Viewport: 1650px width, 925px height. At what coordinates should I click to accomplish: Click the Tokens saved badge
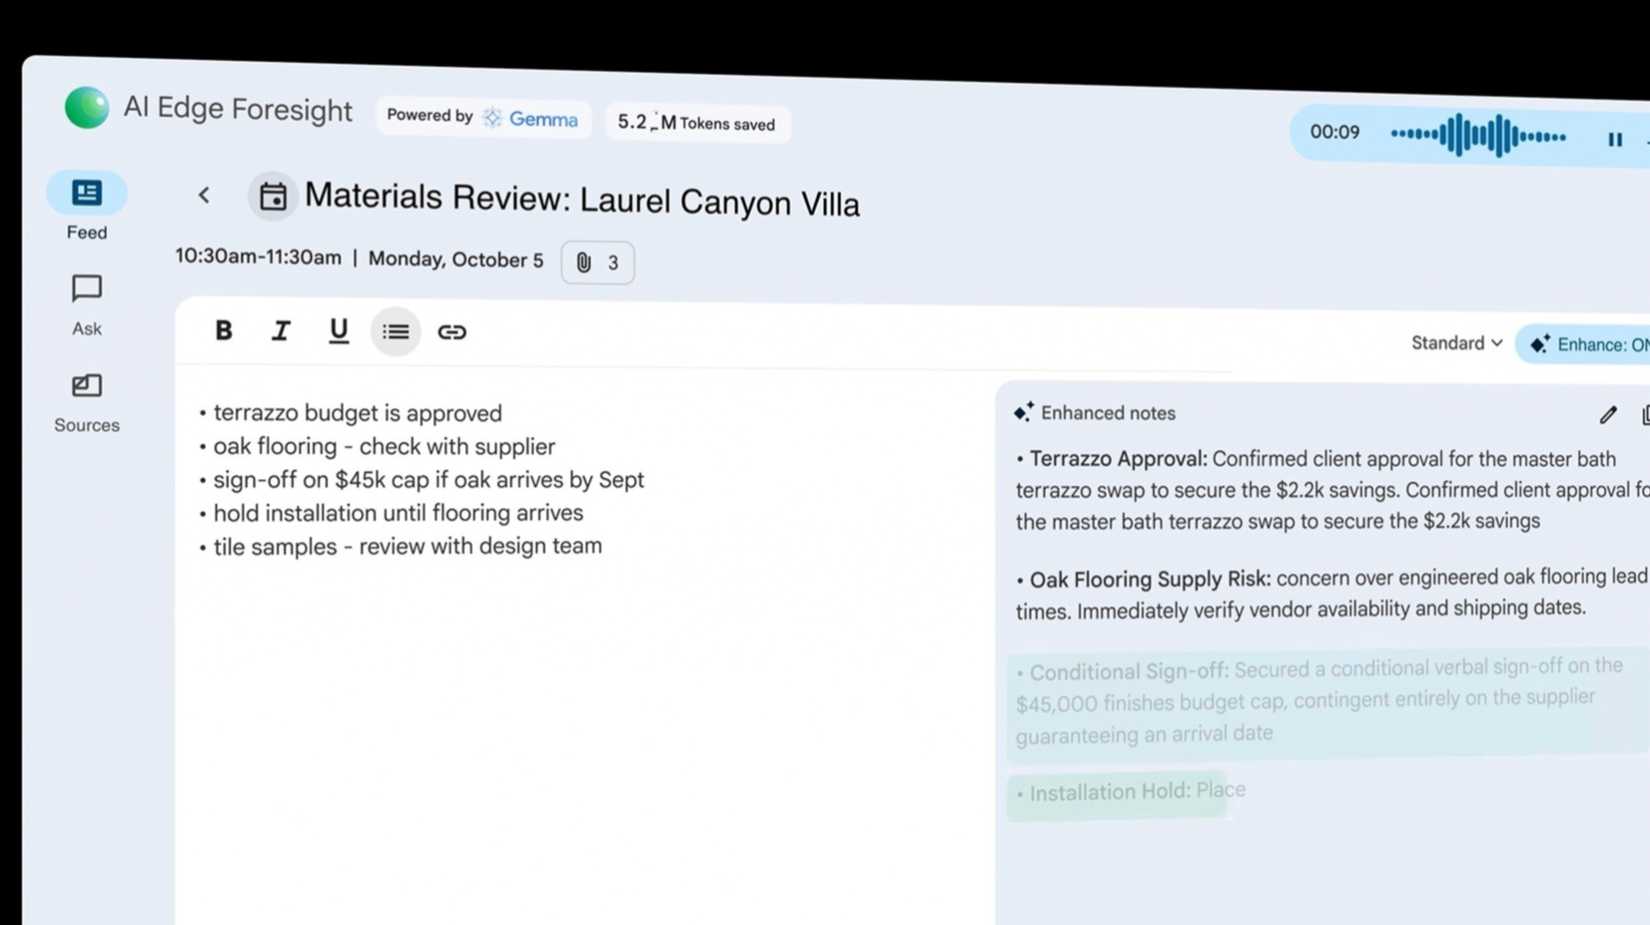pyautogui.click(x=697, y=123)
